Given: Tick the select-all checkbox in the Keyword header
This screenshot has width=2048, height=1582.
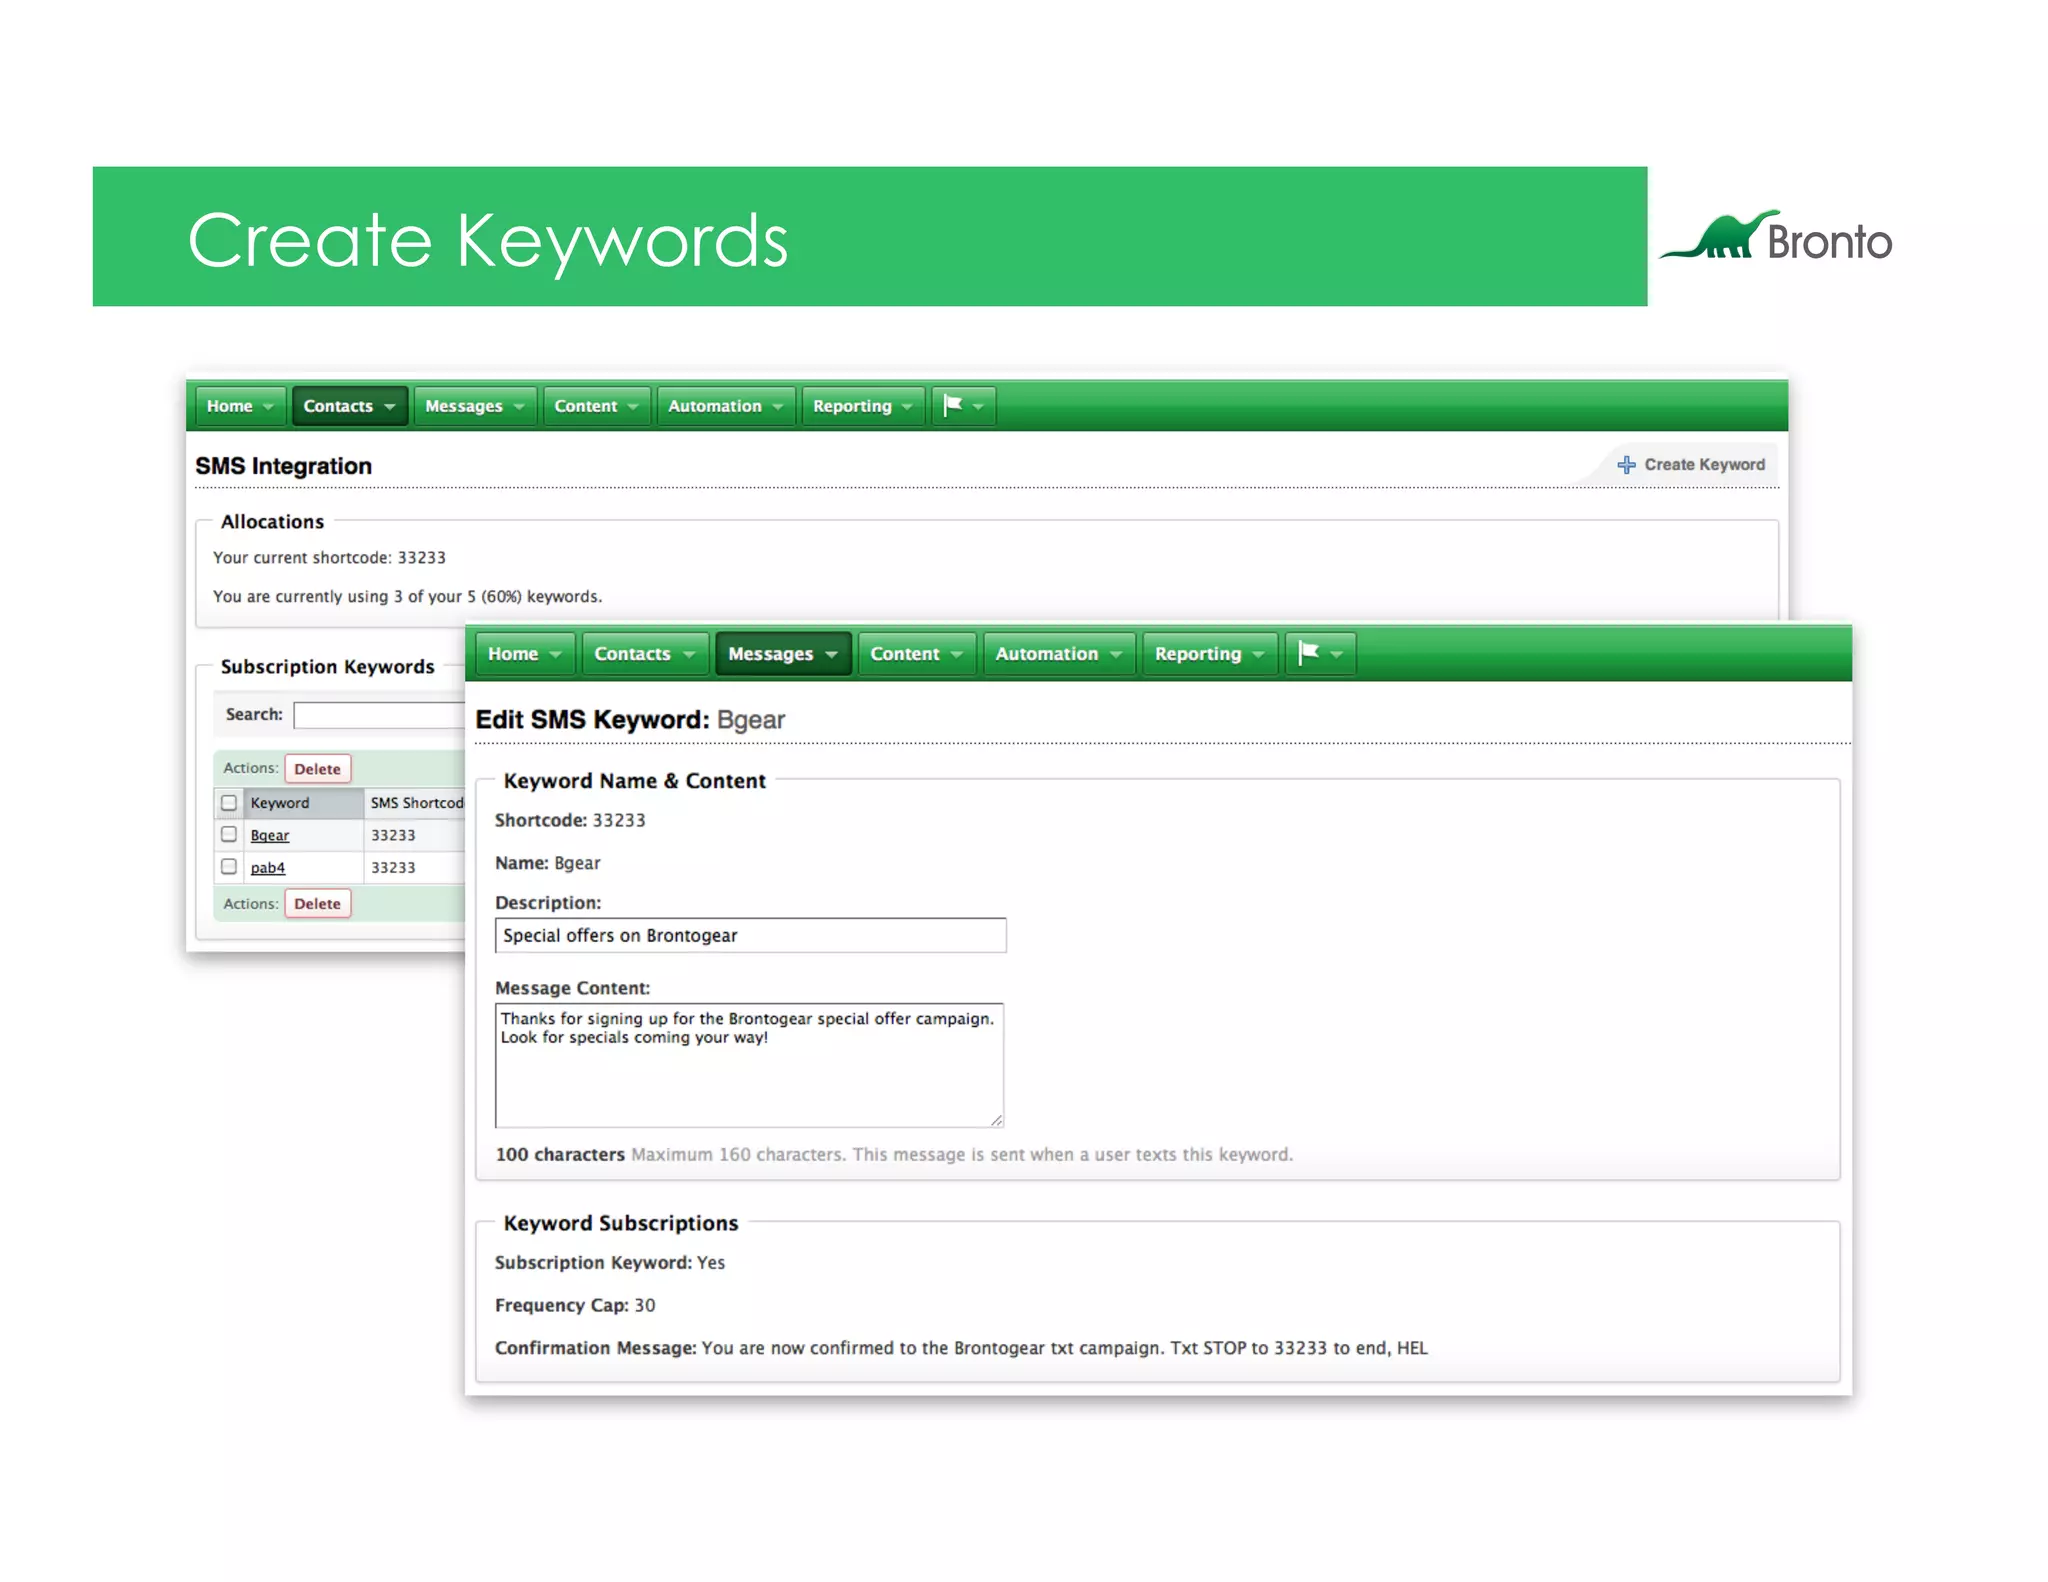Looking at the screenshot, I should click(x=229, y=803).
